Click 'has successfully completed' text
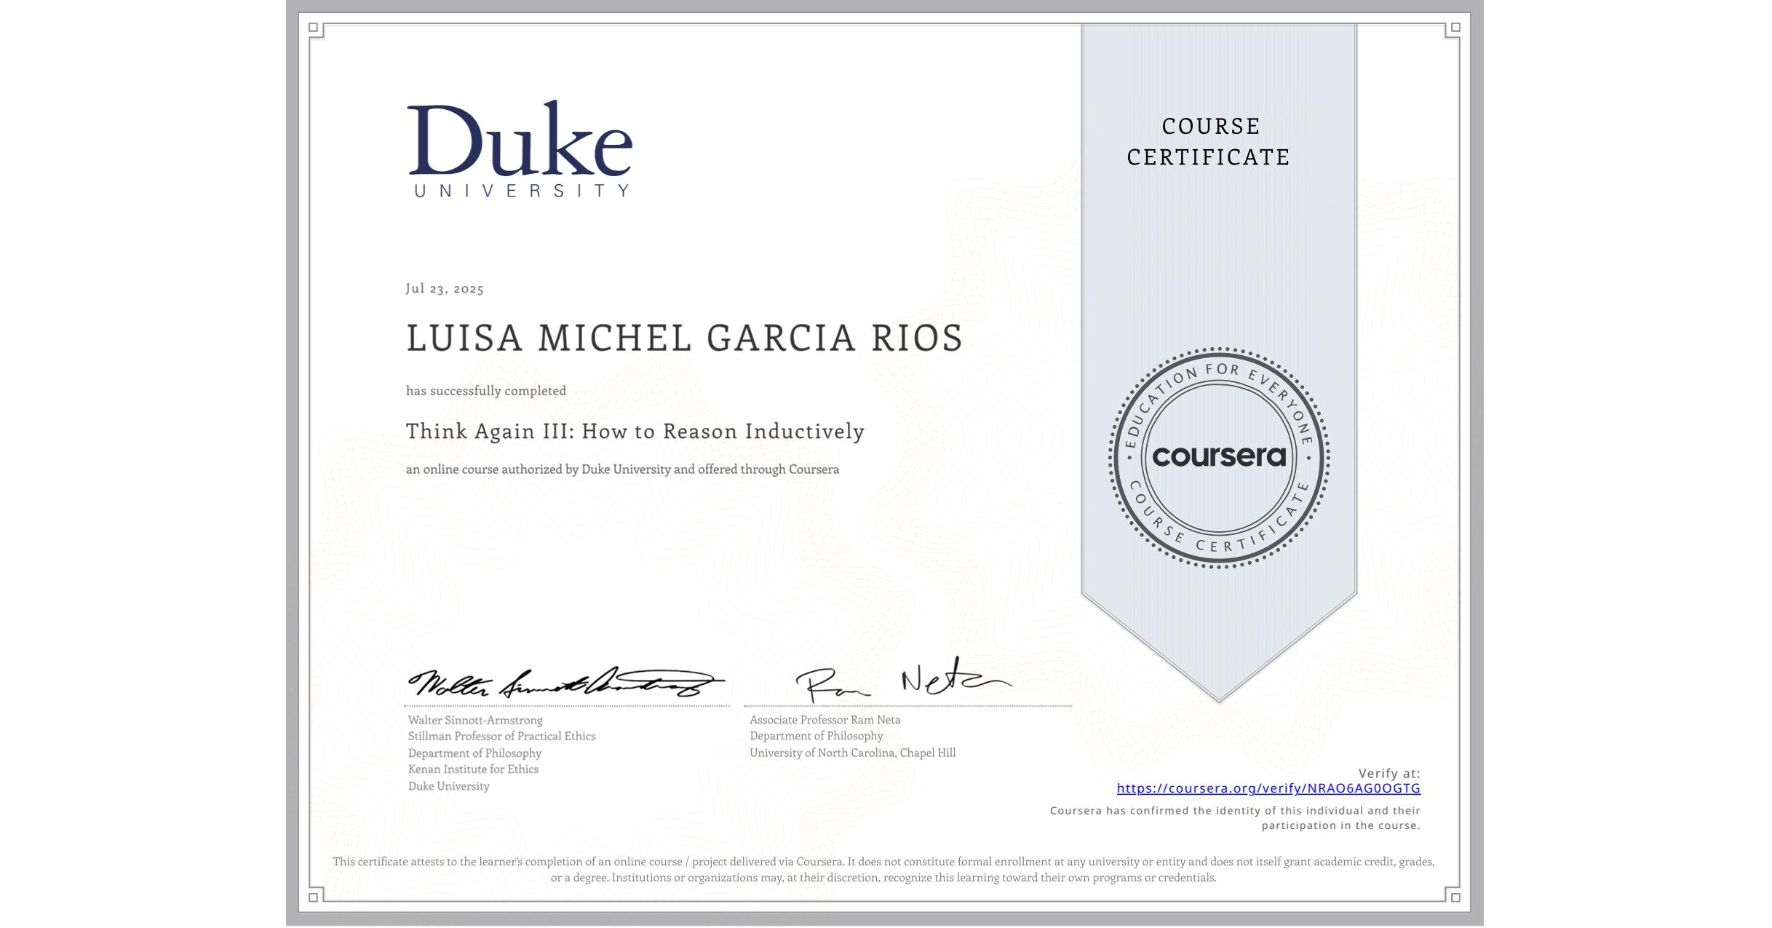Viewport: 1772px width, 928px height. click(486, 391)
